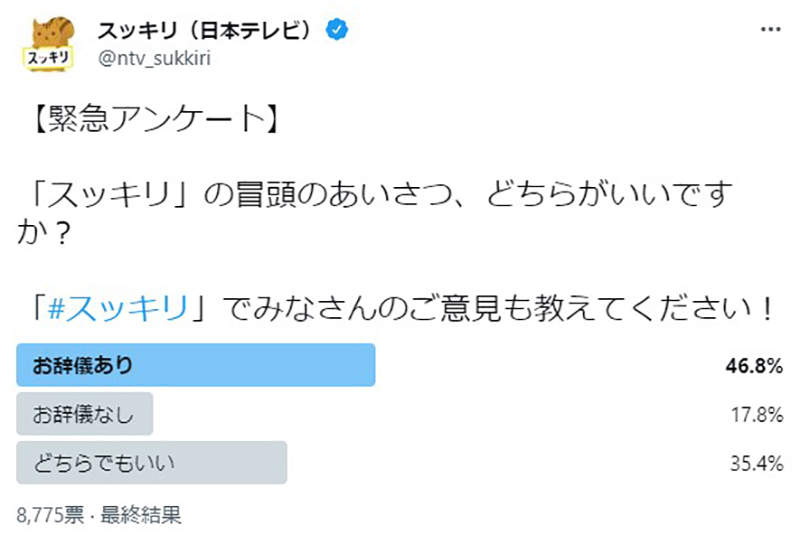Select the お辞儀あり poll option bar
Screen dimensions: 800x544
196,365
